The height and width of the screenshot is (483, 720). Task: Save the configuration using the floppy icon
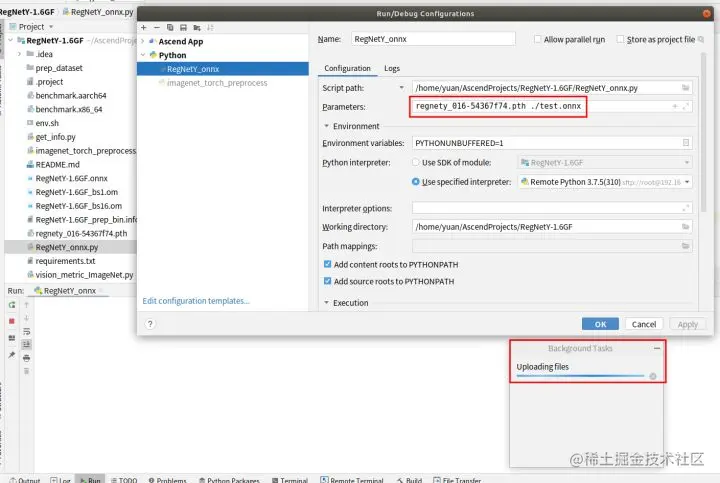tap(183, 28)
